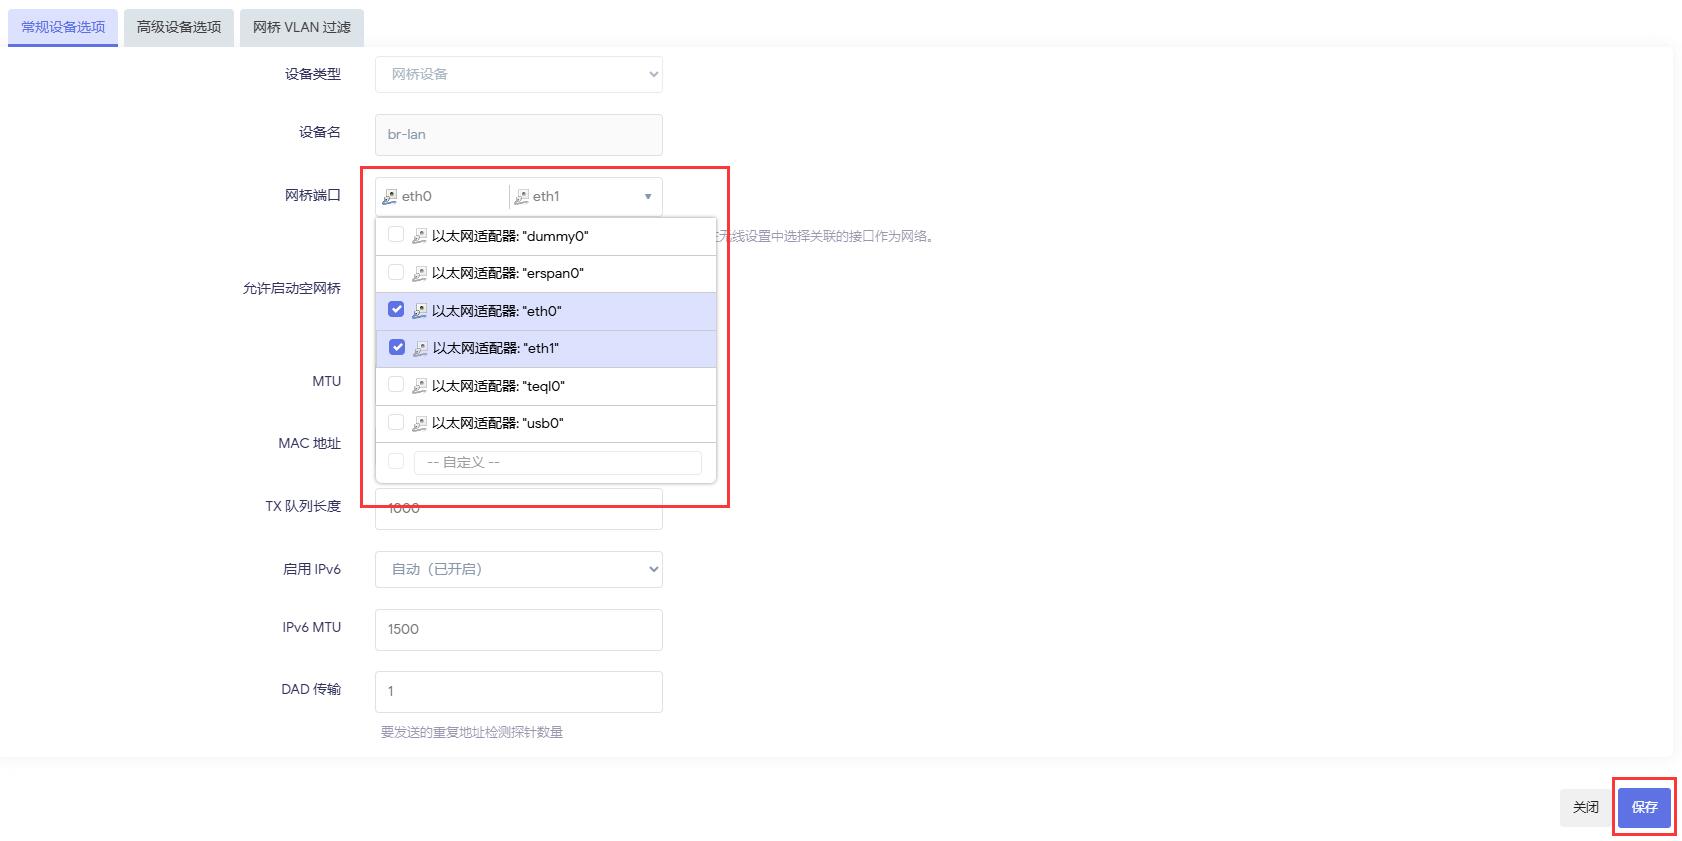
Task: Switch to 网桥 VLAN 过滤 tab
Action: point(301,27)
